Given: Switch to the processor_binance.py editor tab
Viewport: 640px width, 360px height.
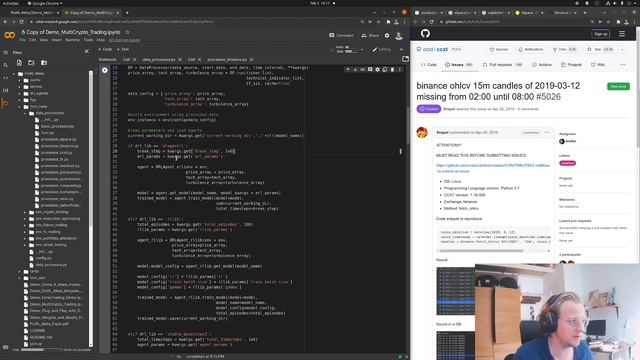Looking at the screenshot, I should (227, 60).
